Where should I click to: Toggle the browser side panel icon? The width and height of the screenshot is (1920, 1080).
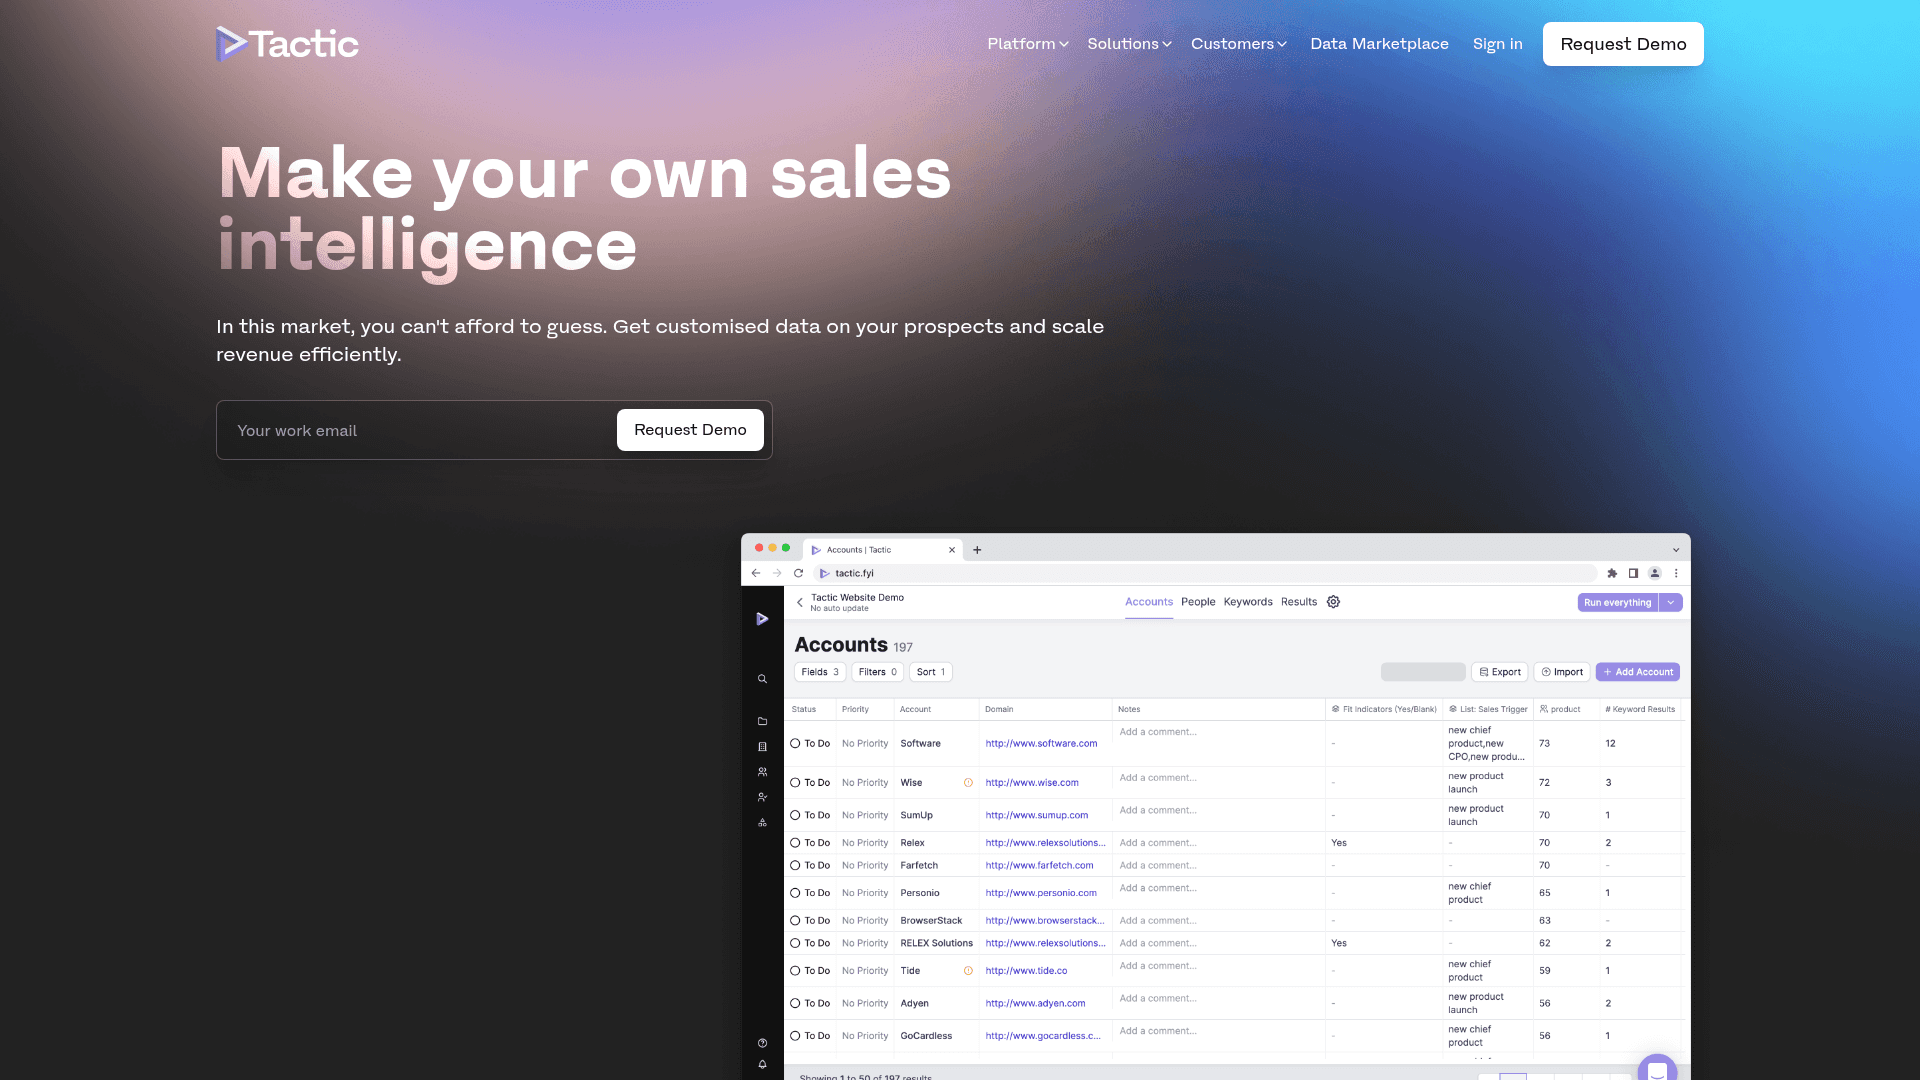[x=1633, y=573]
